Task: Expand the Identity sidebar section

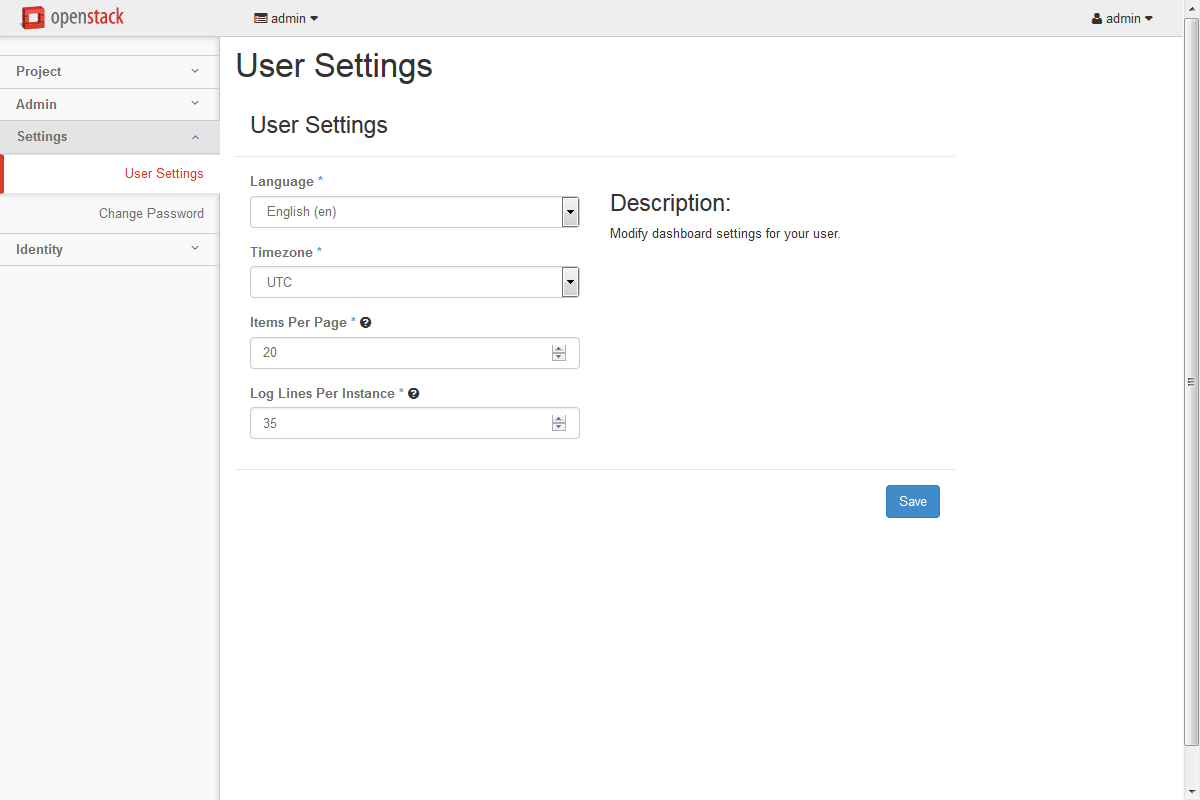Action: click(x=109, y=250)
